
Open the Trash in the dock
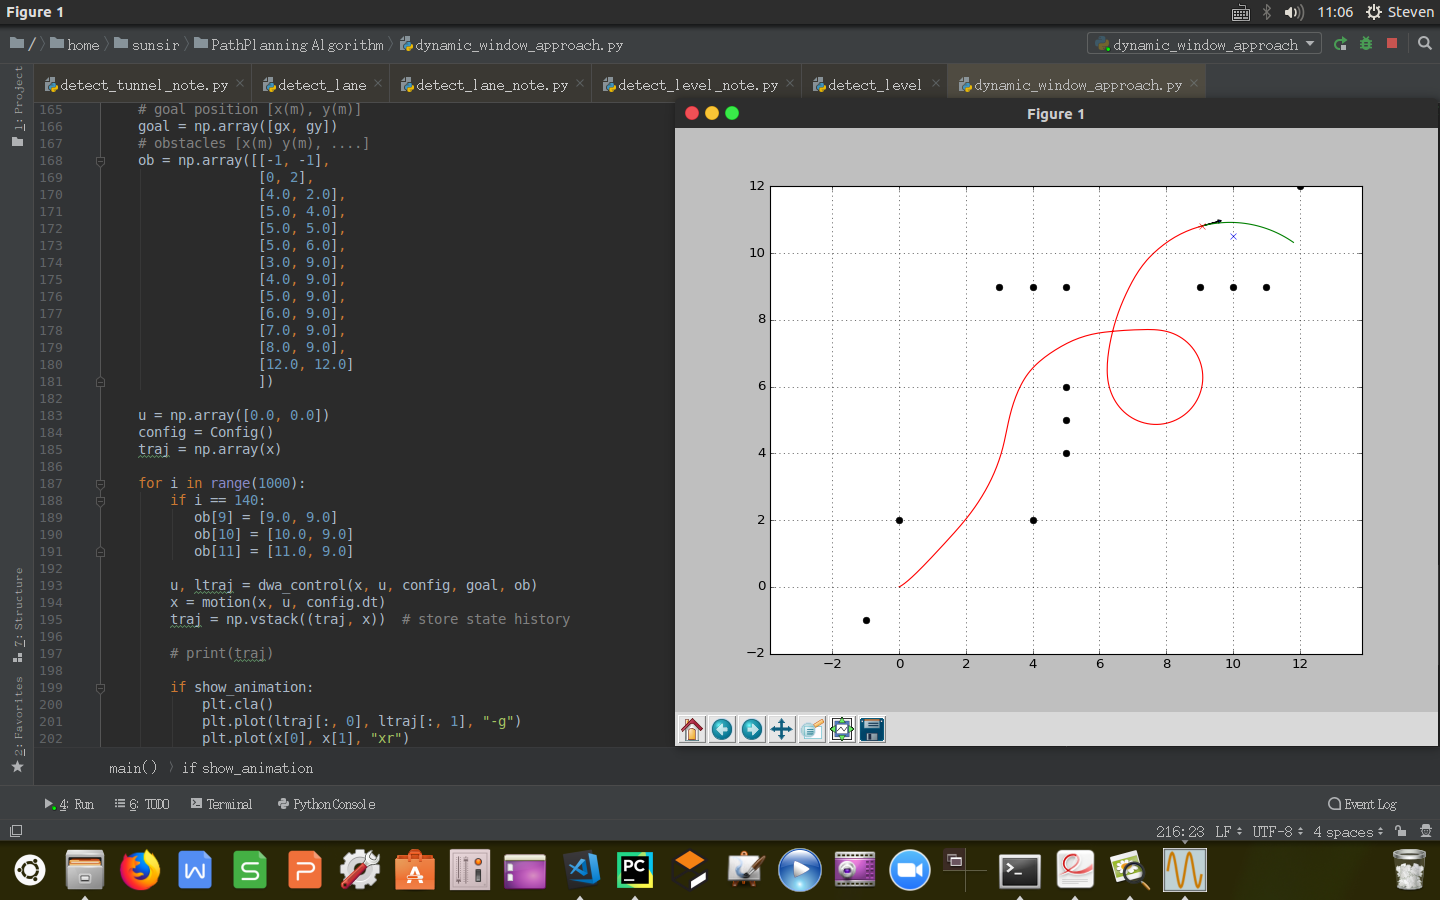(x=1409, y=870)
